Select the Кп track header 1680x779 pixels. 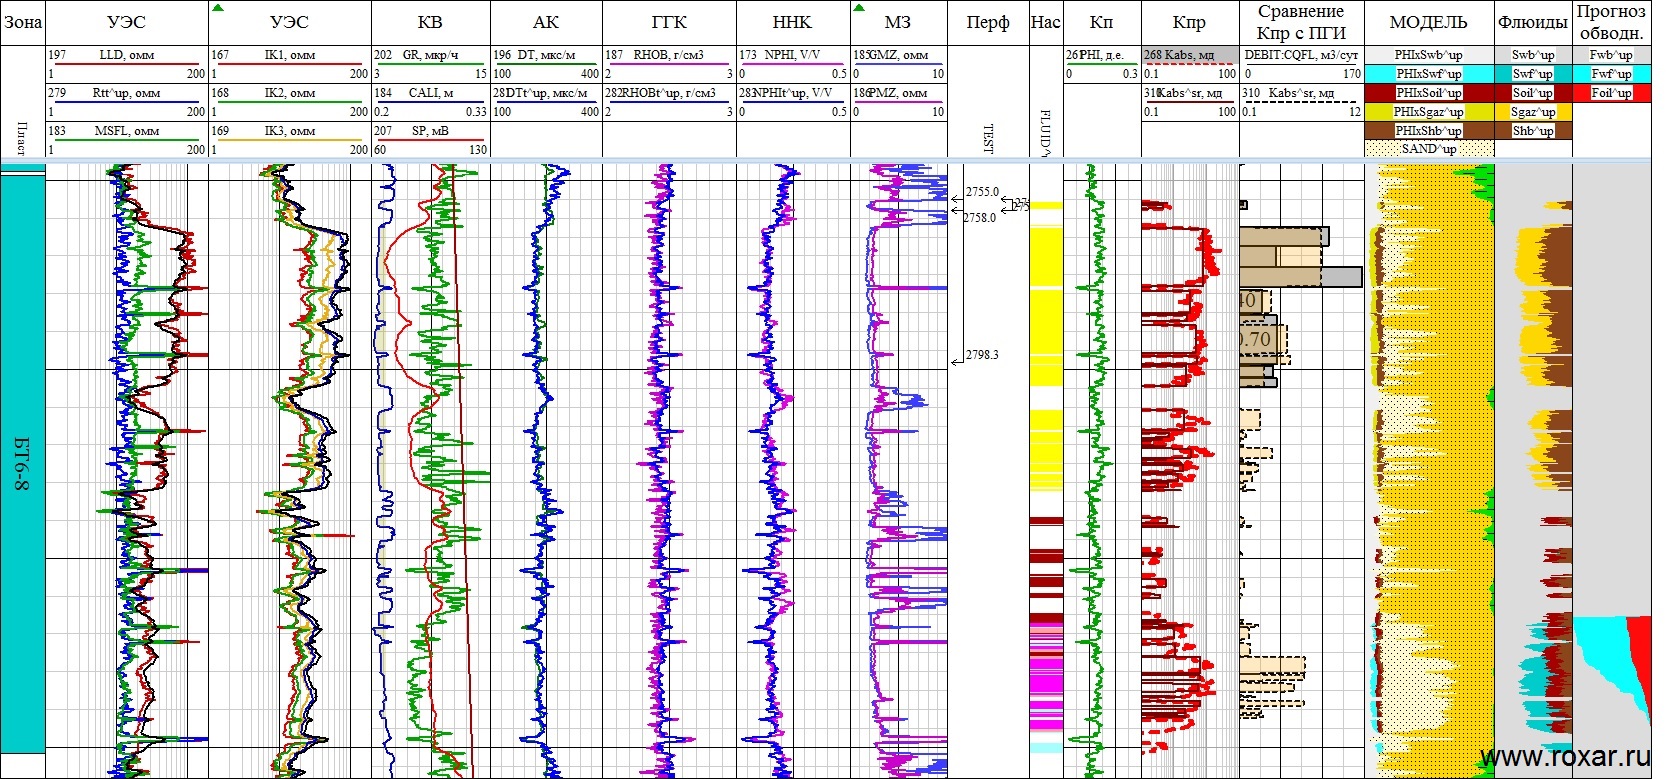click(1101, 22)
